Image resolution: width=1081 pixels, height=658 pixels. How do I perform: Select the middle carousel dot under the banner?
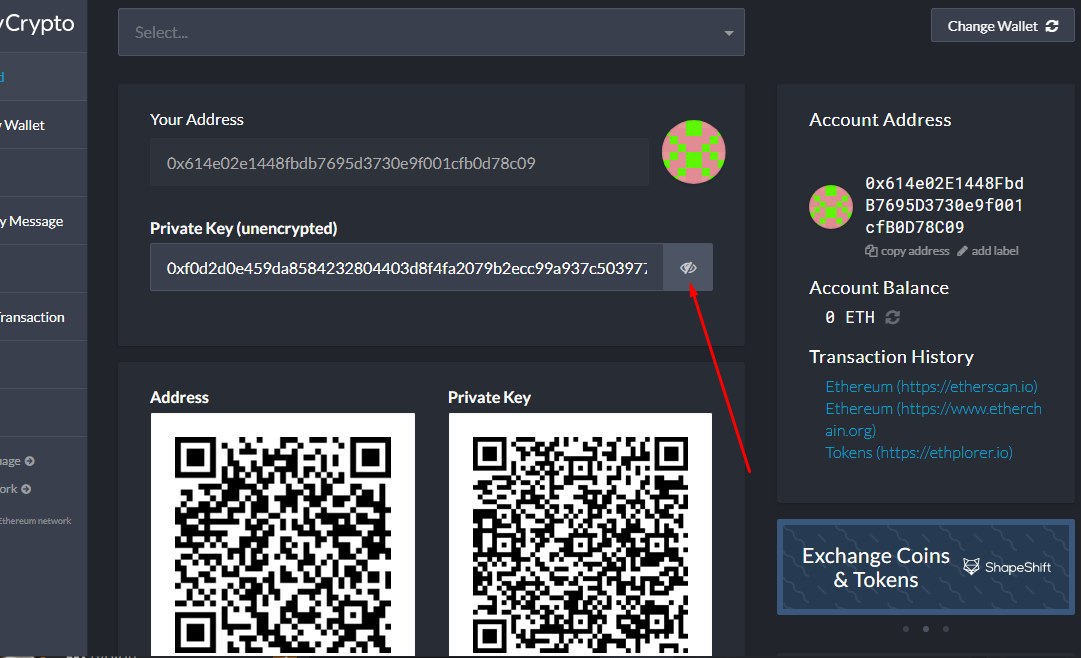click(x=926, y=629)
